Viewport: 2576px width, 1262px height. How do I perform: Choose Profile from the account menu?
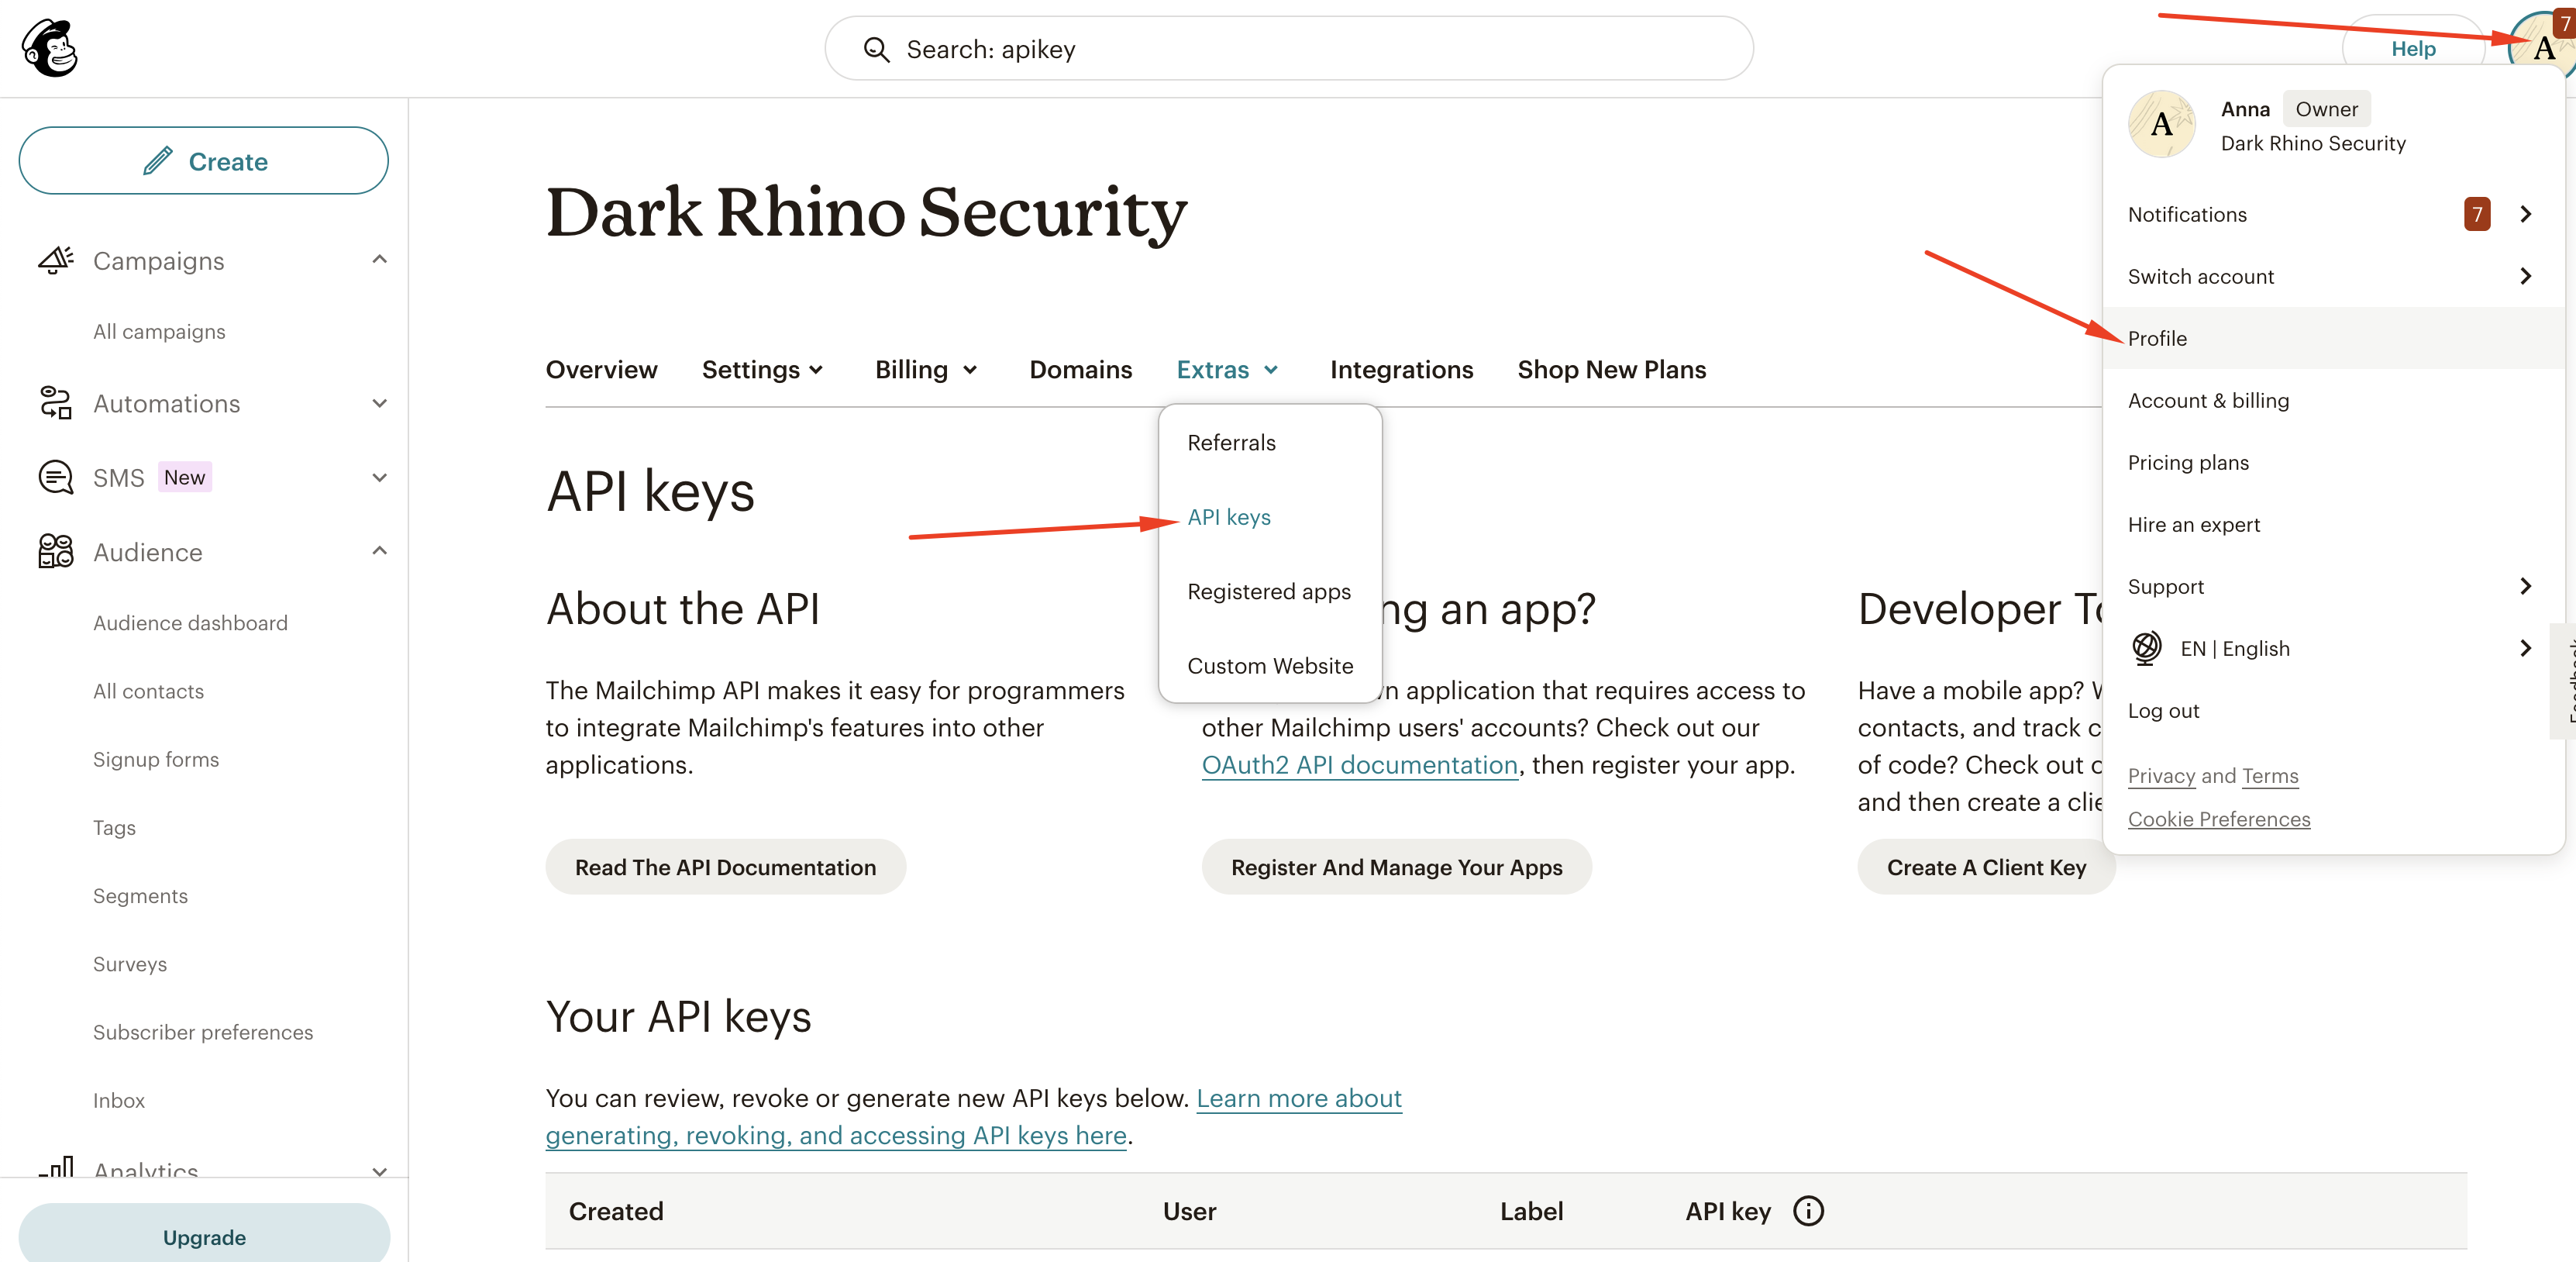[2157, 338]
